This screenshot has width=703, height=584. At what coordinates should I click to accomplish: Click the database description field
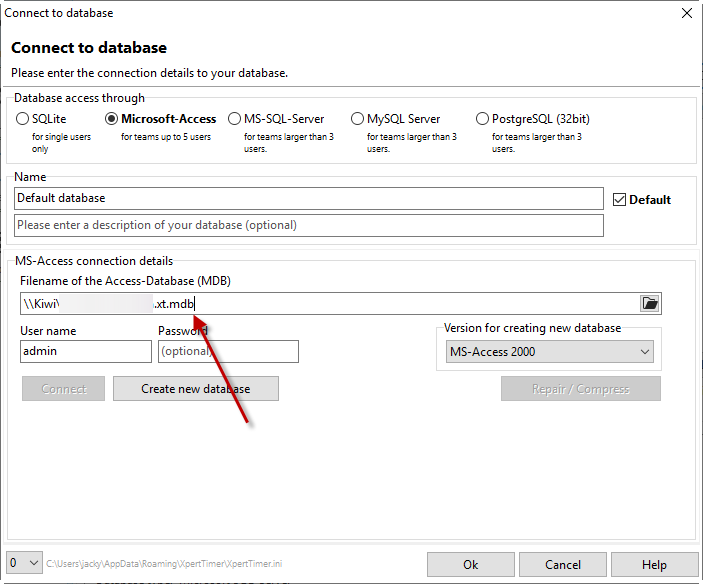tap(308, 225)
